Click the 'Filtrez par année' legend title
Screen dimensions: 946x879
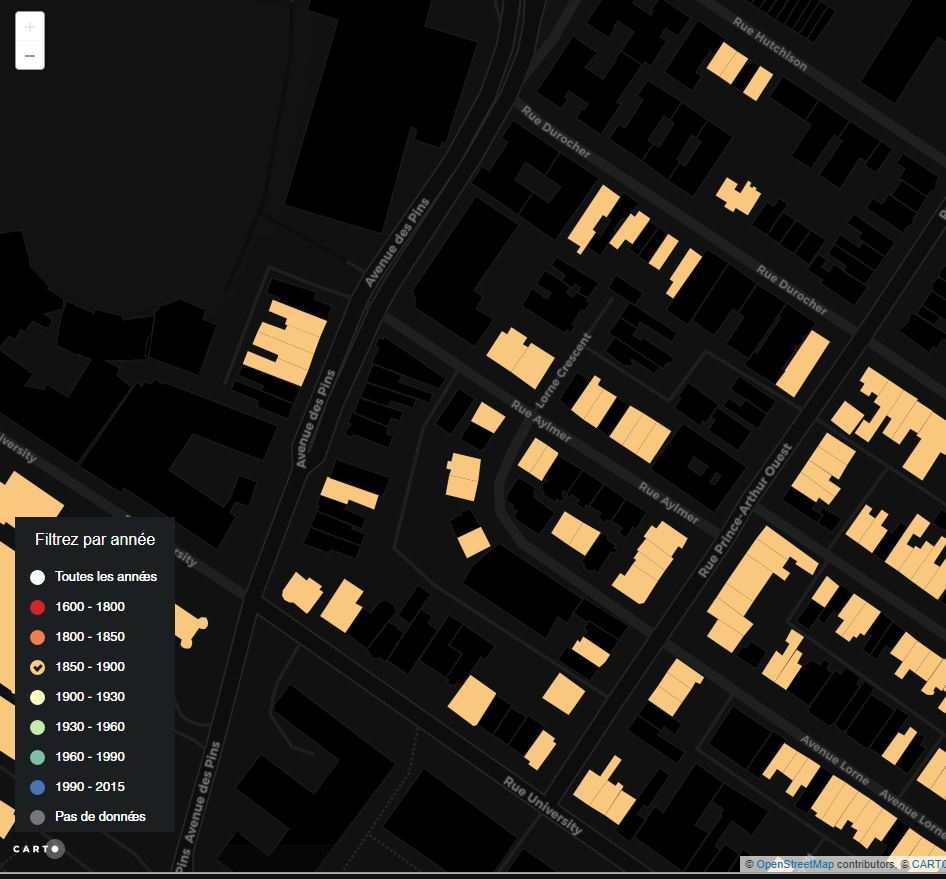pos(95,540)
